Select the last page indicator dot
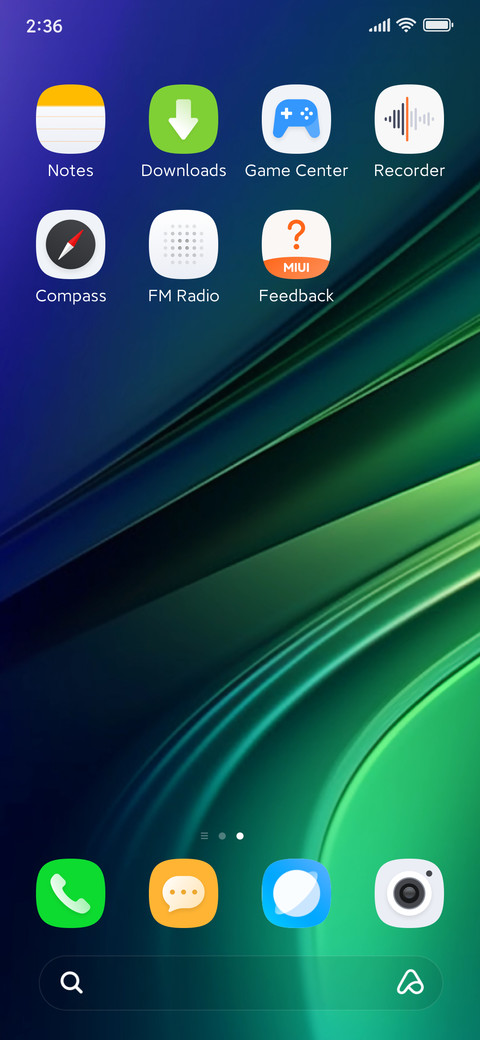This screenshot has height=1040, width=480. (x=240, y=836)
